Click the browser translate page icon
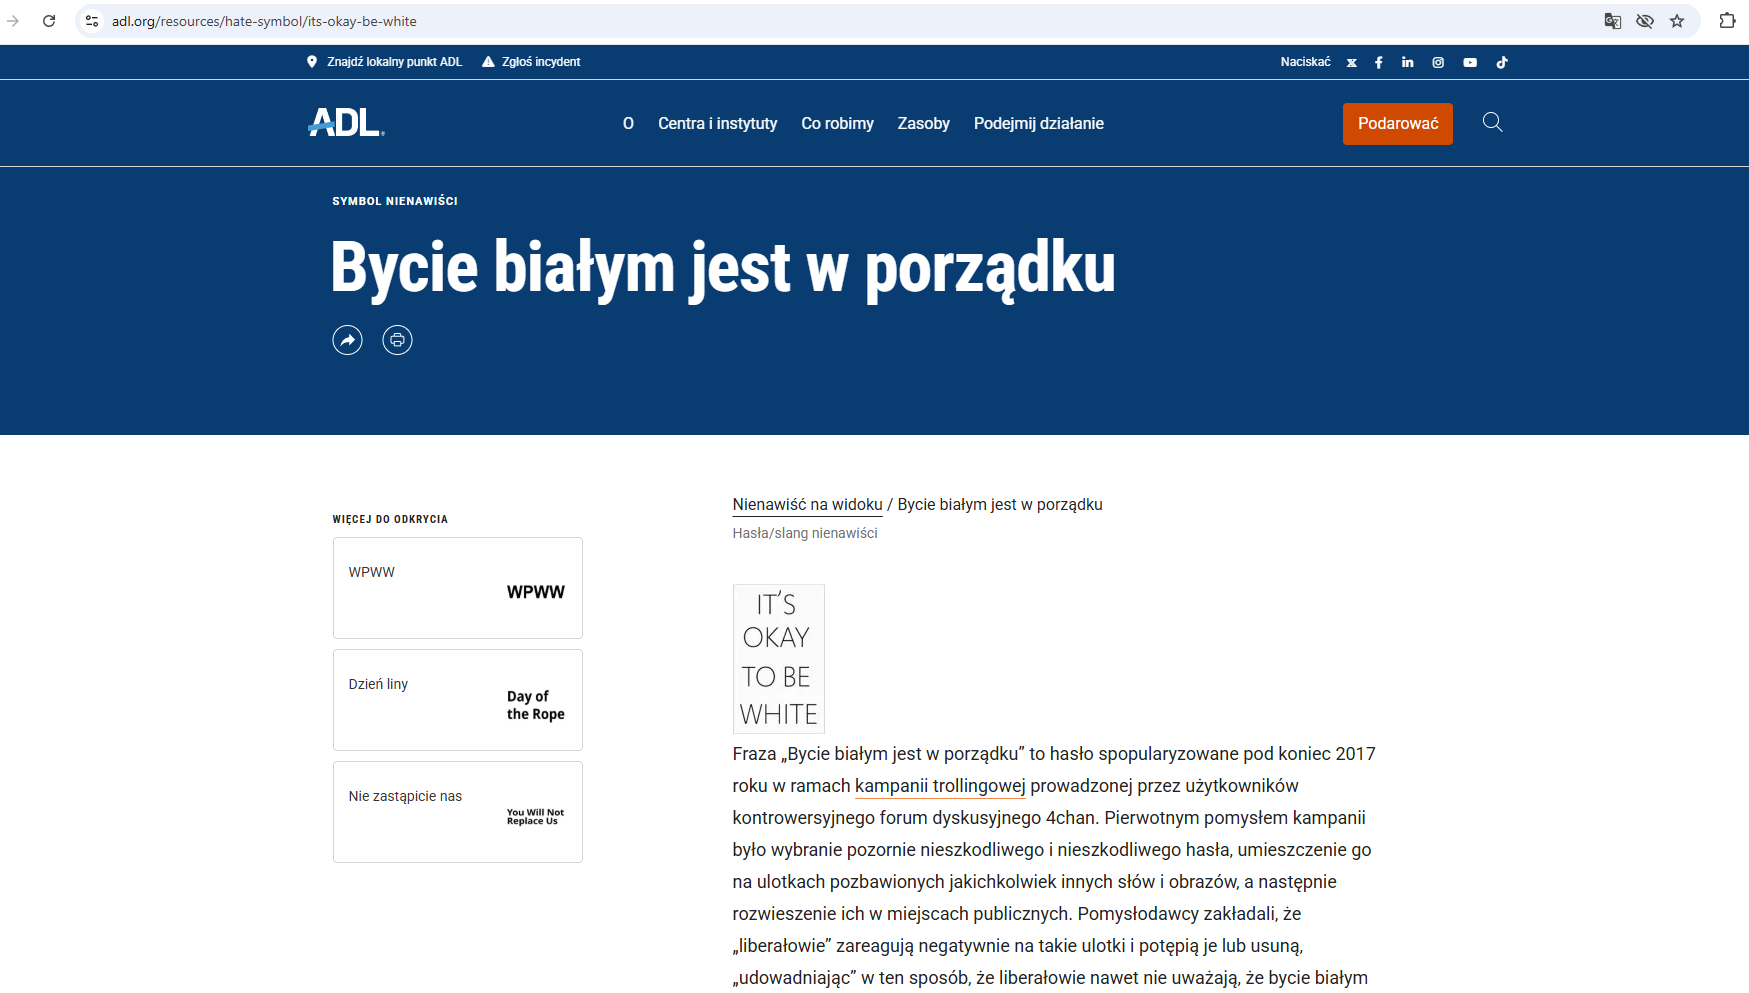Viewport: 1749px width, 993px height. 1612,21
